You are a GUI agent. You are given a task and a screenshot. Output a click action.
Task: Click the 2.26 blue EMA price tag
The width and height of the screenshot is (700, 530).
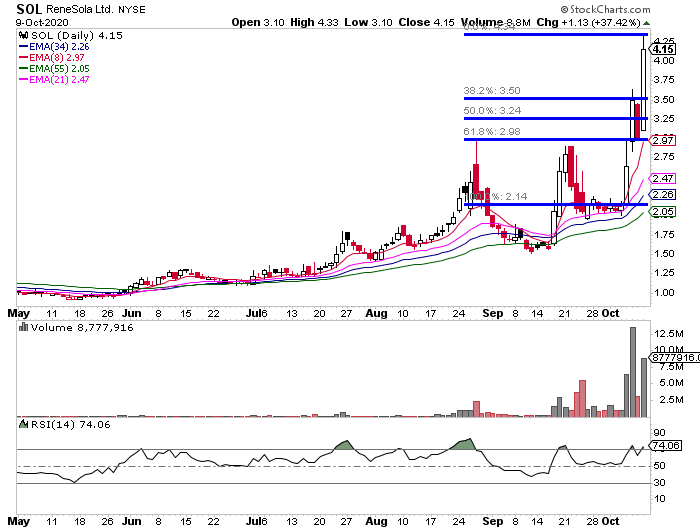663,195
